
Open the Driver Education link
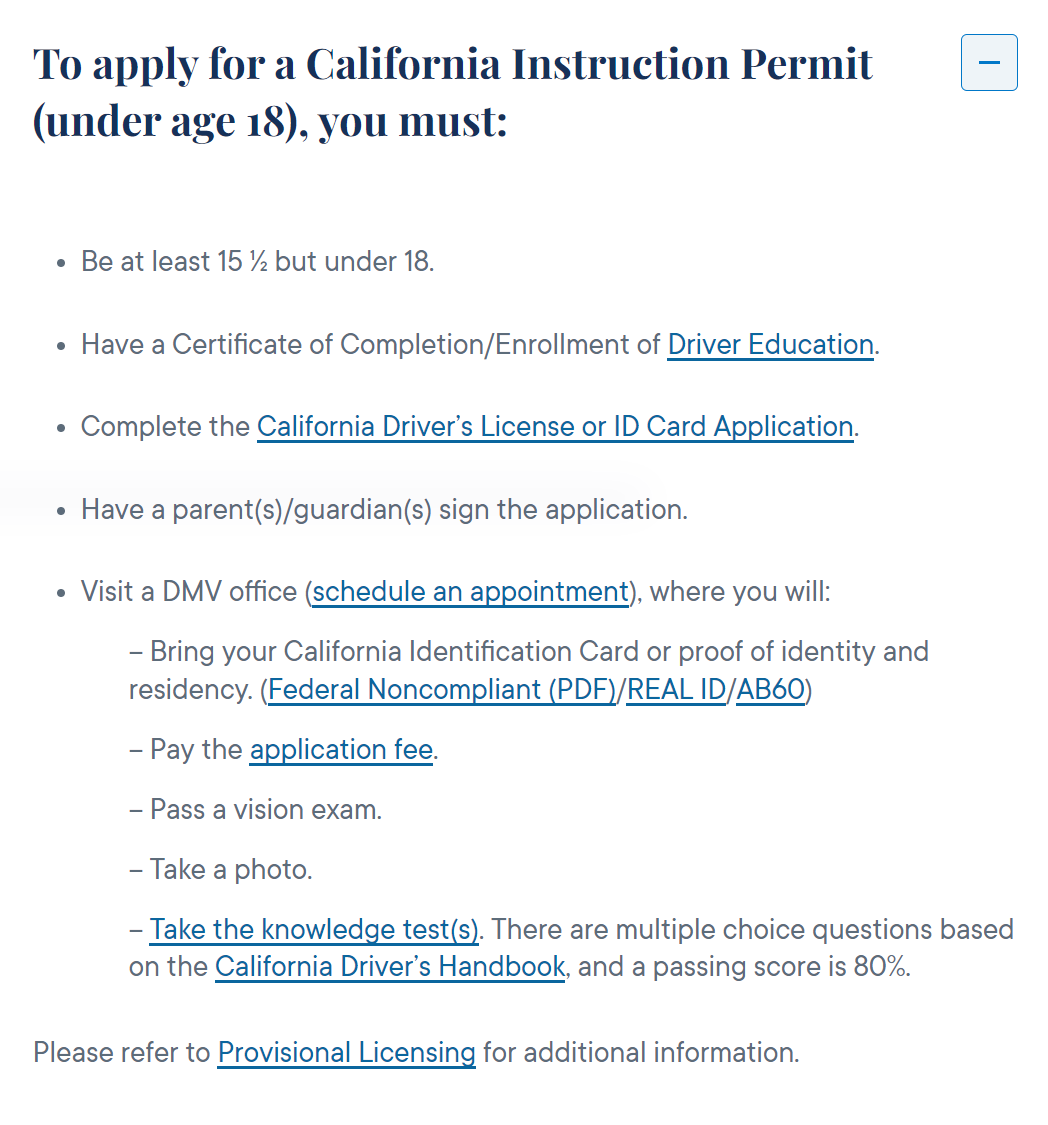click(770, 345)
